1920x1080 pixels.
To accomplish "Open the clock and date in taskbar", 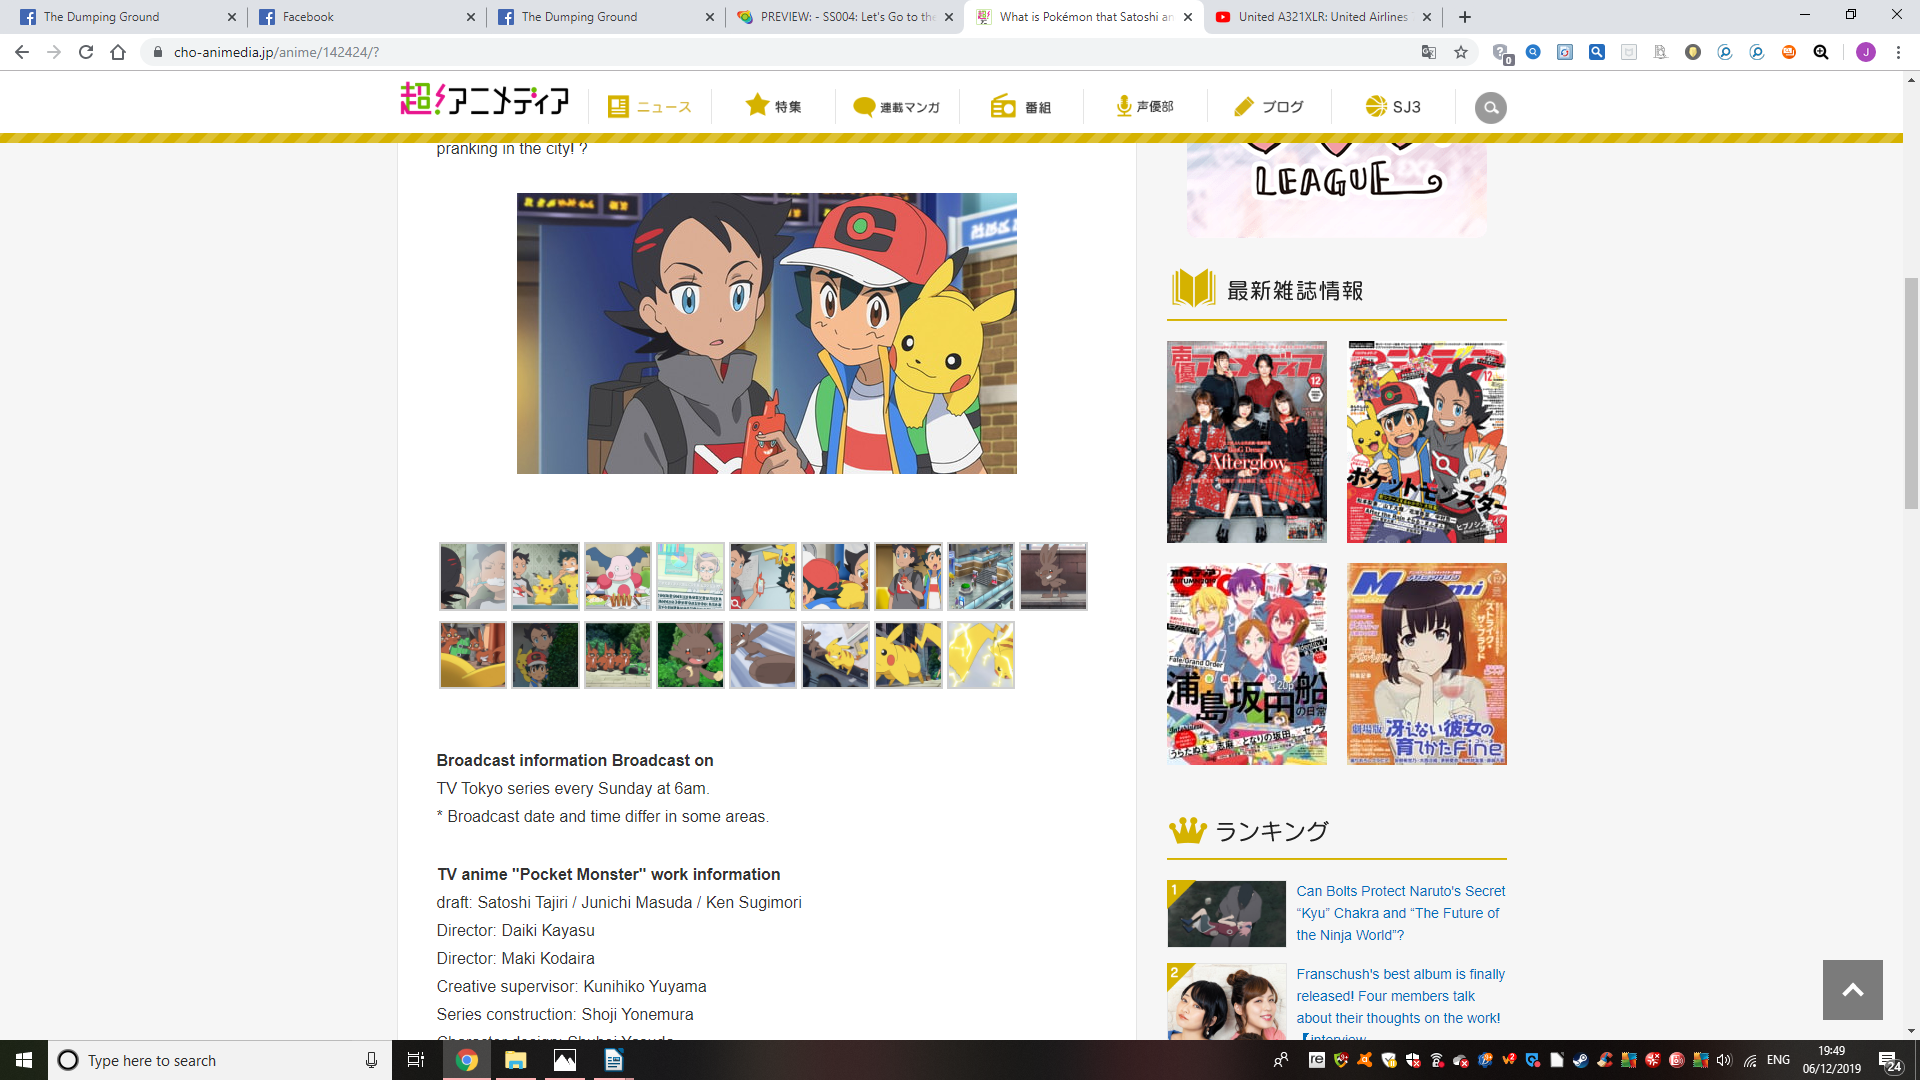I will pyautogui.click(x=1831, y=1060).
